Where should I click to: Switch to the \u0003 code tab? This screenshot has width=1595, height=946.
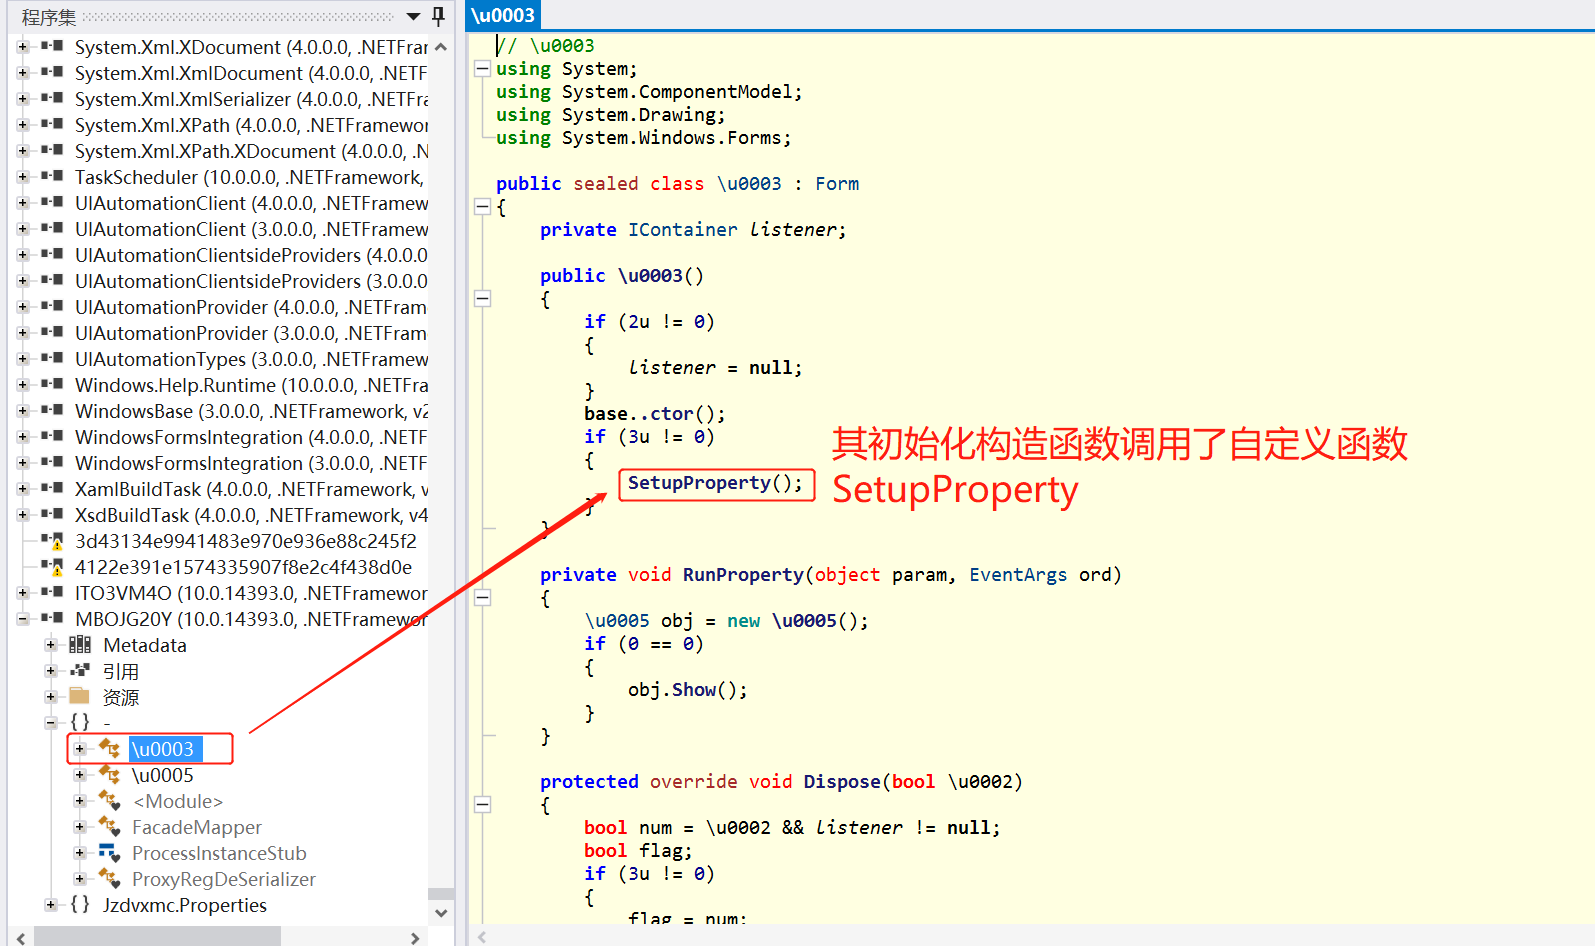pos(503,15)
